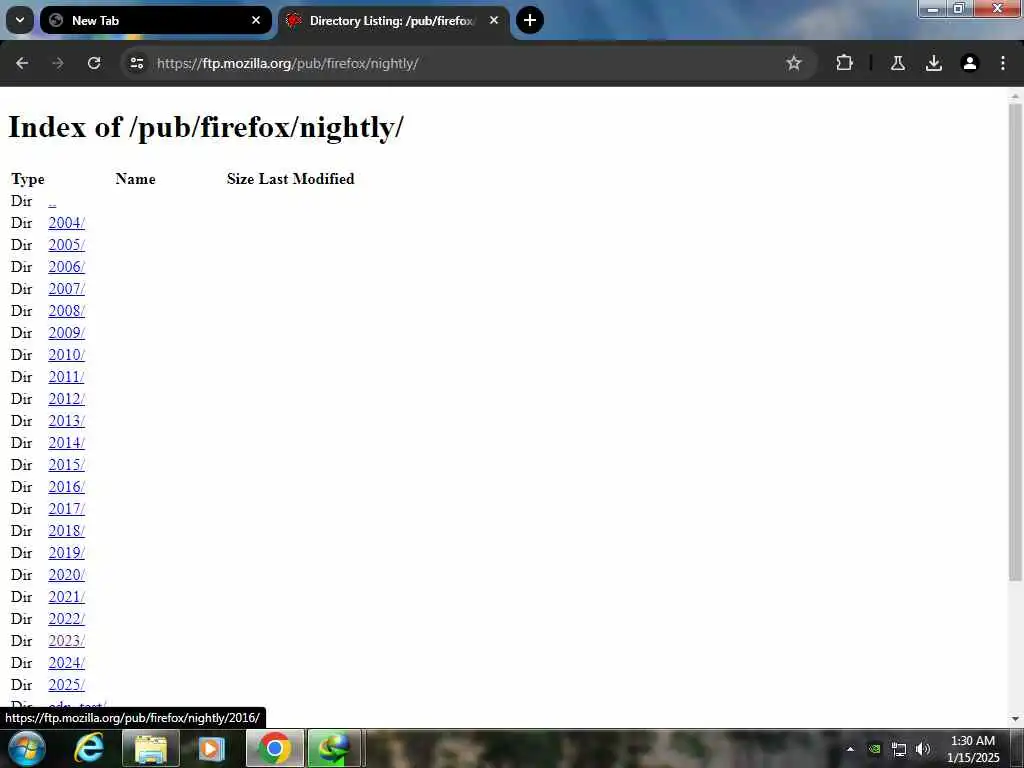Open the 2005/ directory
This screenshot has width=1024, height=768.
(x=67, y=245)
